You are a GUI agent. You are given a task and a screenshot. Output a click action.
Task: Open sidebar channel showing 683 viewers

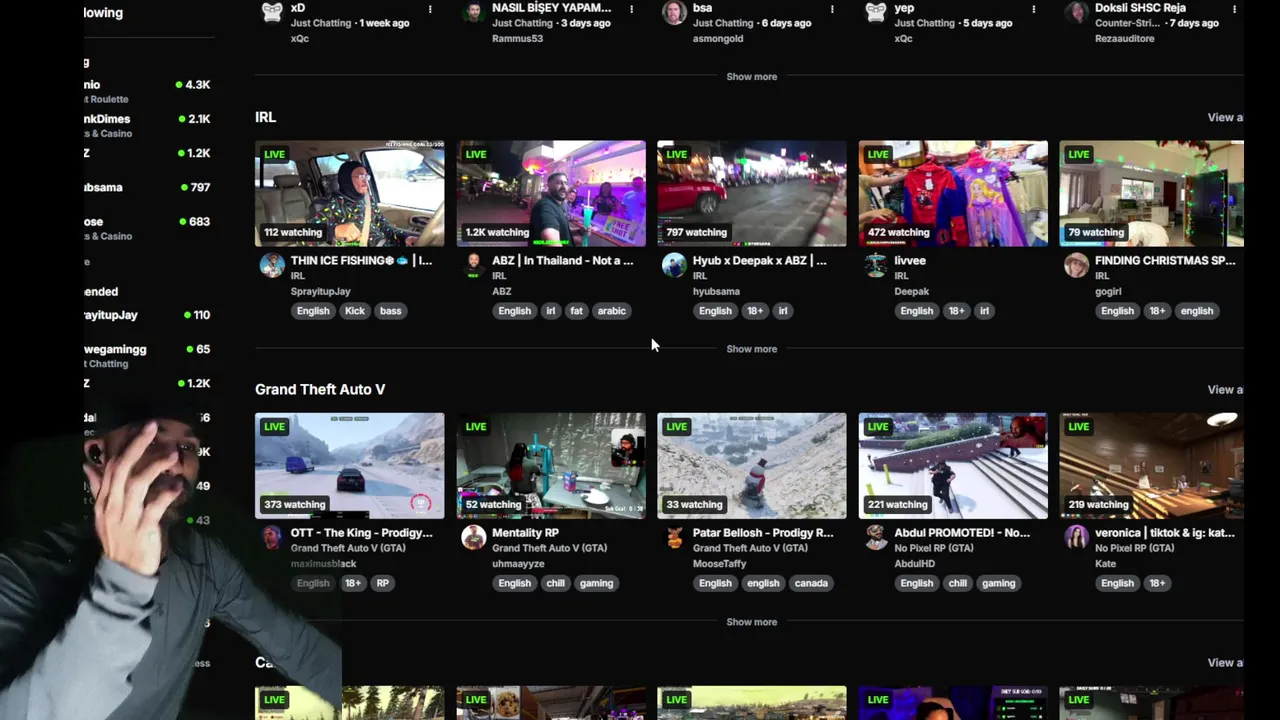click(150, 228)
